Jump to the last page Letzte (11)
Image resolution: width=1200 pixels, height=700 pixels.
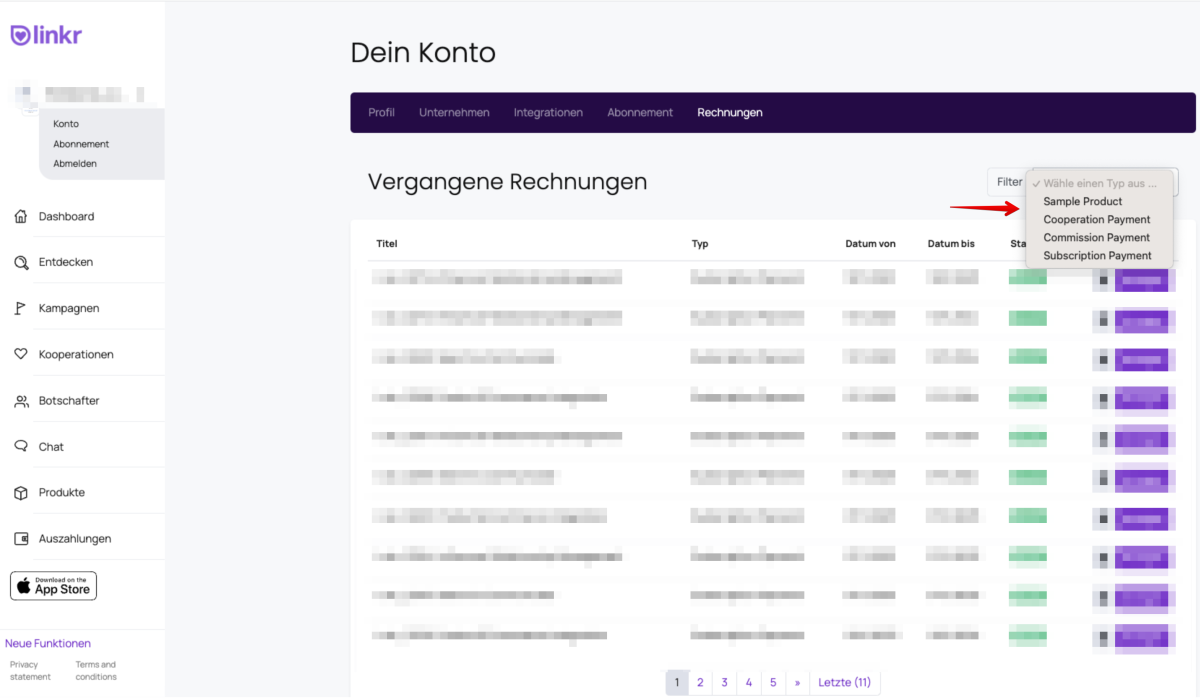pos(844,682)
